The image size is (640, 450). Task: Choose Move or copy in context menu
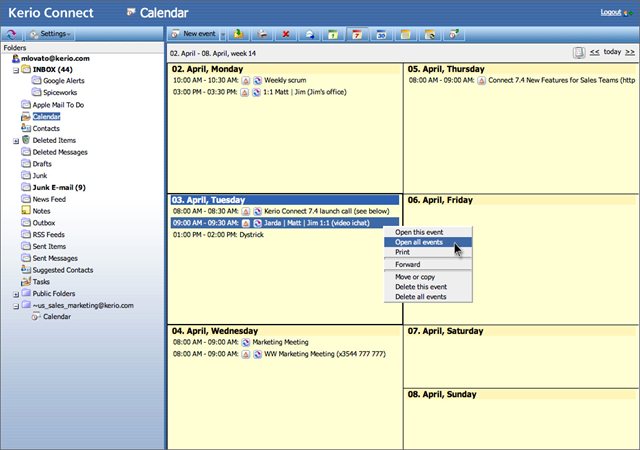(428, 277)
